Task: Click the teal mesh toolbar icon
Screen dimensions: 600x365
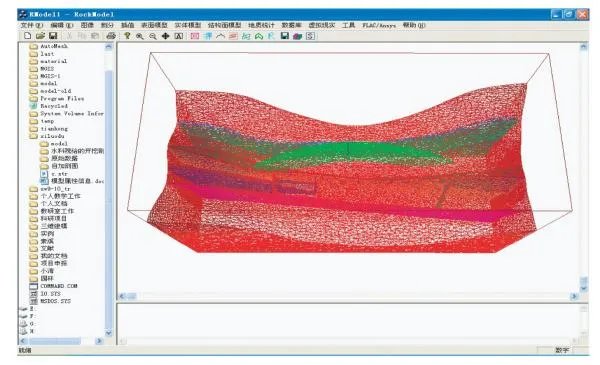Action: pyautogui.click(x=246, y=36)
